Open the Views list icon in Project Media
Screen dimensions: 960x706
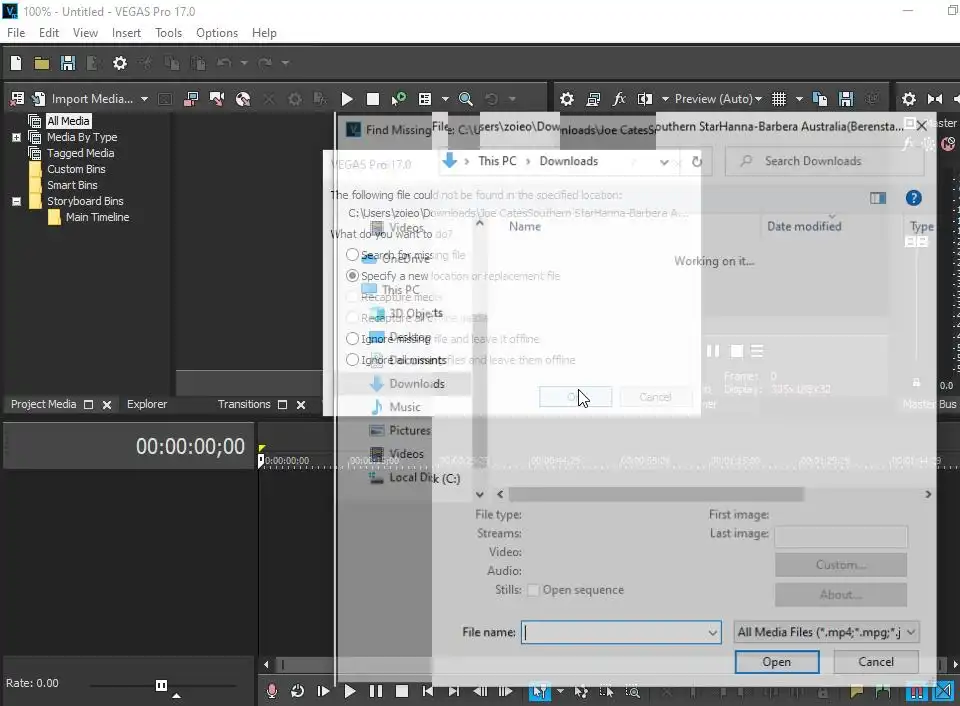pyautogui.click(x=425, y=99)
